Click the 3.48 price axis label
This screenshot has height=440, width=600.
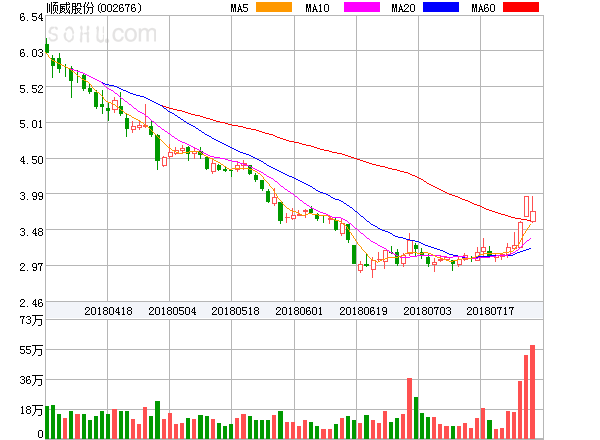click(31, 232)
